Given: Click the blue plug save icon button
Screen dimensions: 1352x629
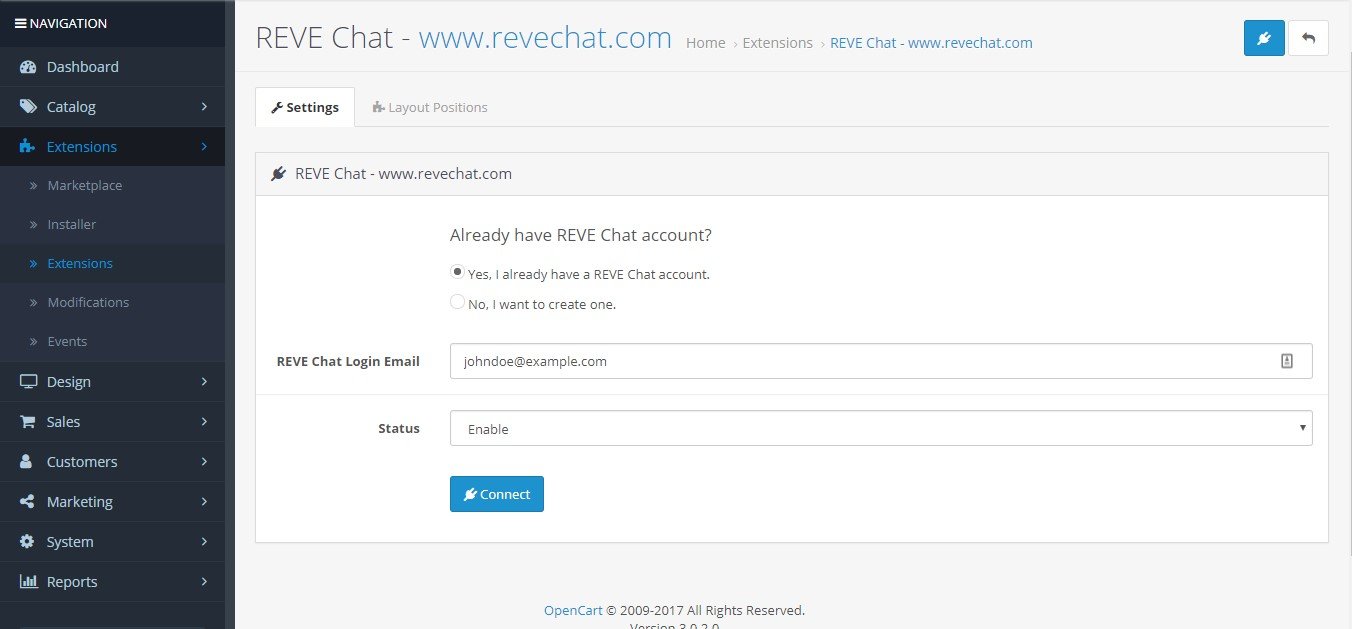Looking at the screenshot, I should click(1263, 38).
